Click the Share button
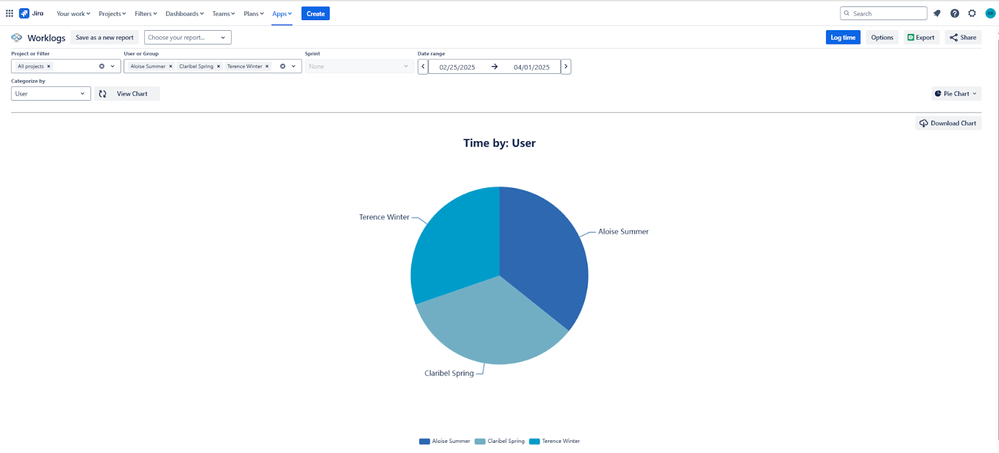 click(963, 38)
